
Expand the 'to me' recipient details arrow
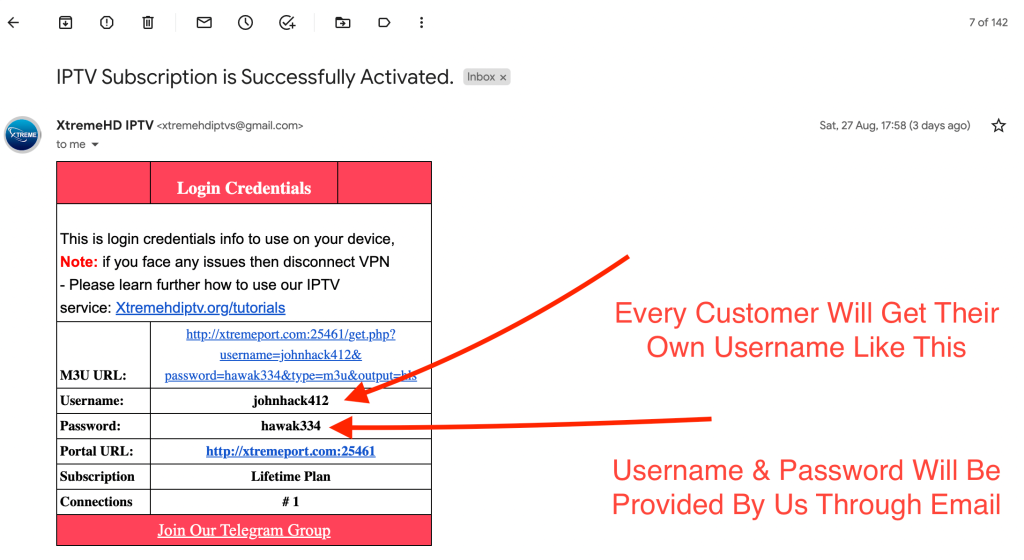[x=95, y=144]
